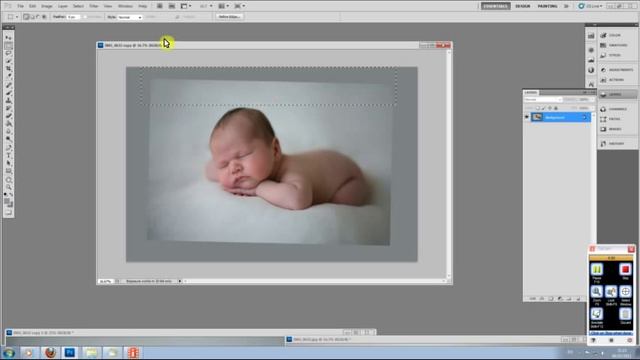The width and height of the screenshot is (640, 360).
Task: Open the CS Live button
Action: 590,6
